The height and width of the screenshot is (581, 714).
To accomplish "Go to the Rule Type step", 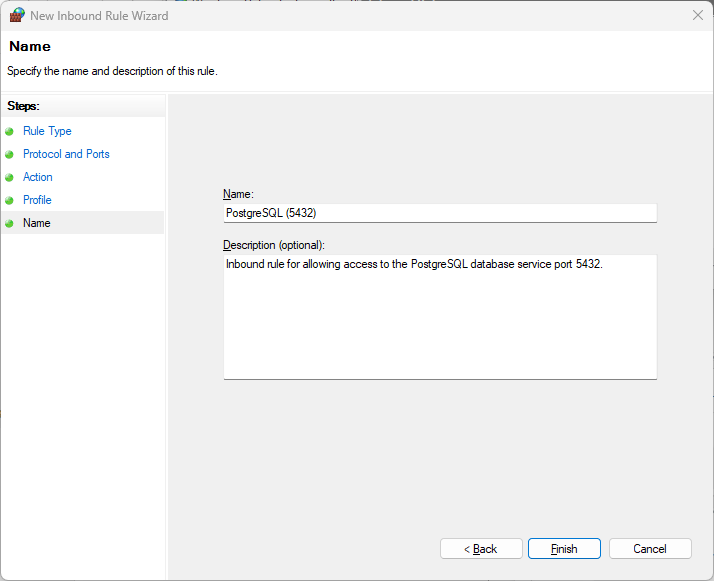I will coord(47,131).
